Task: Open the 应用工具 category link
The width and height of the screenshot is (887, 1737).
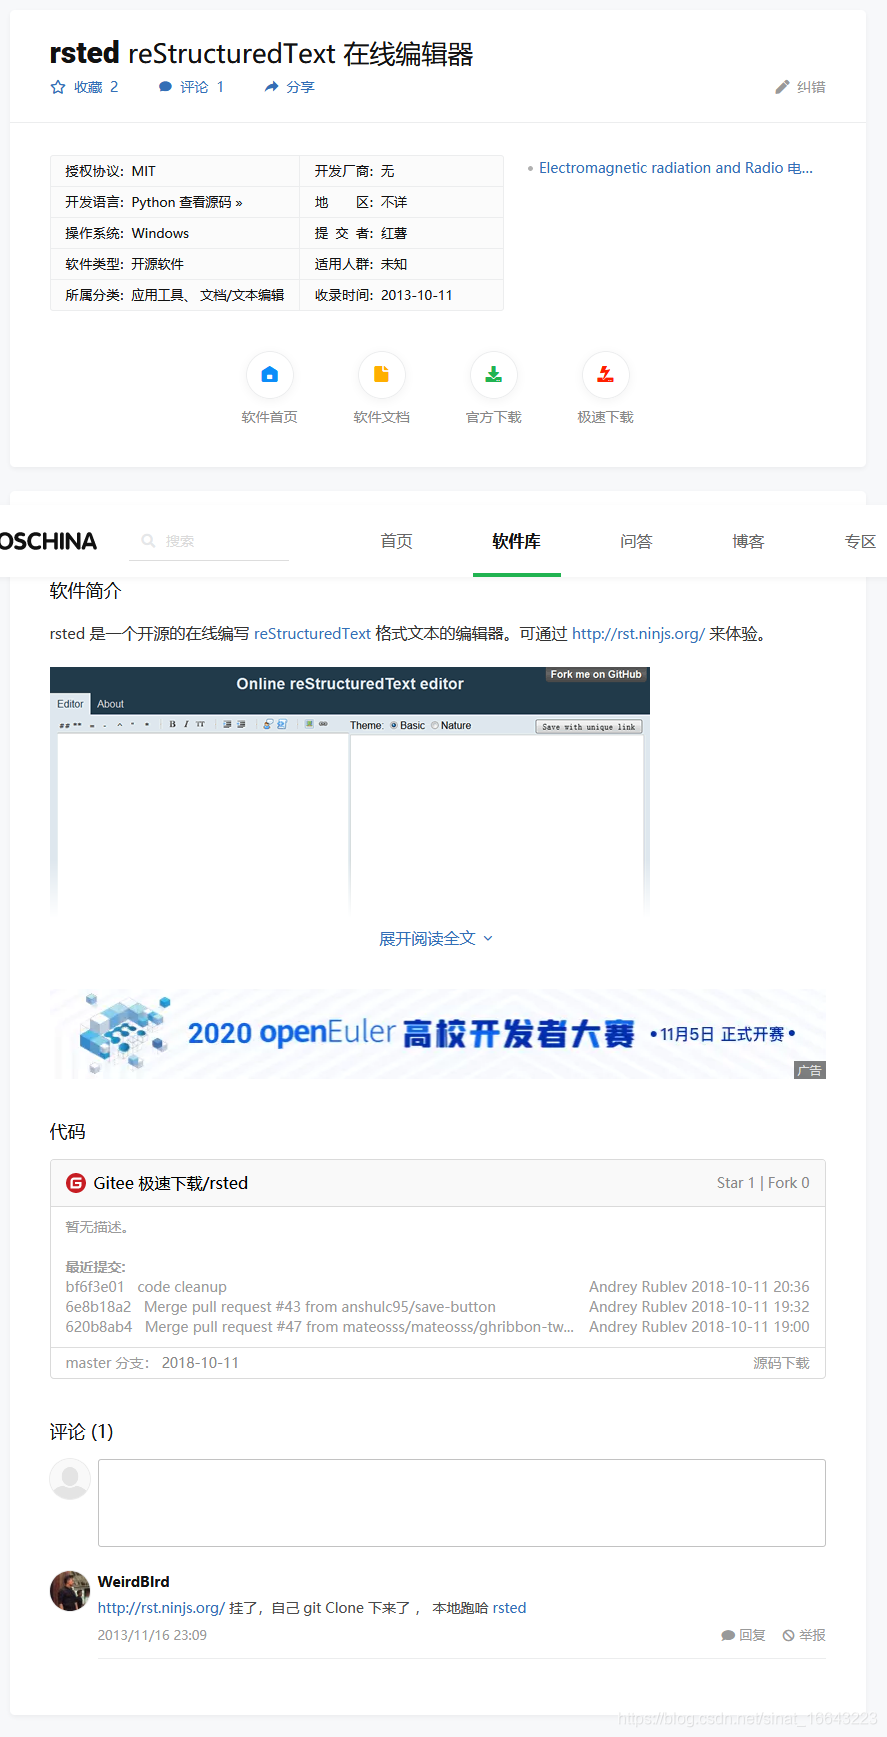Action: coord(158,295)
